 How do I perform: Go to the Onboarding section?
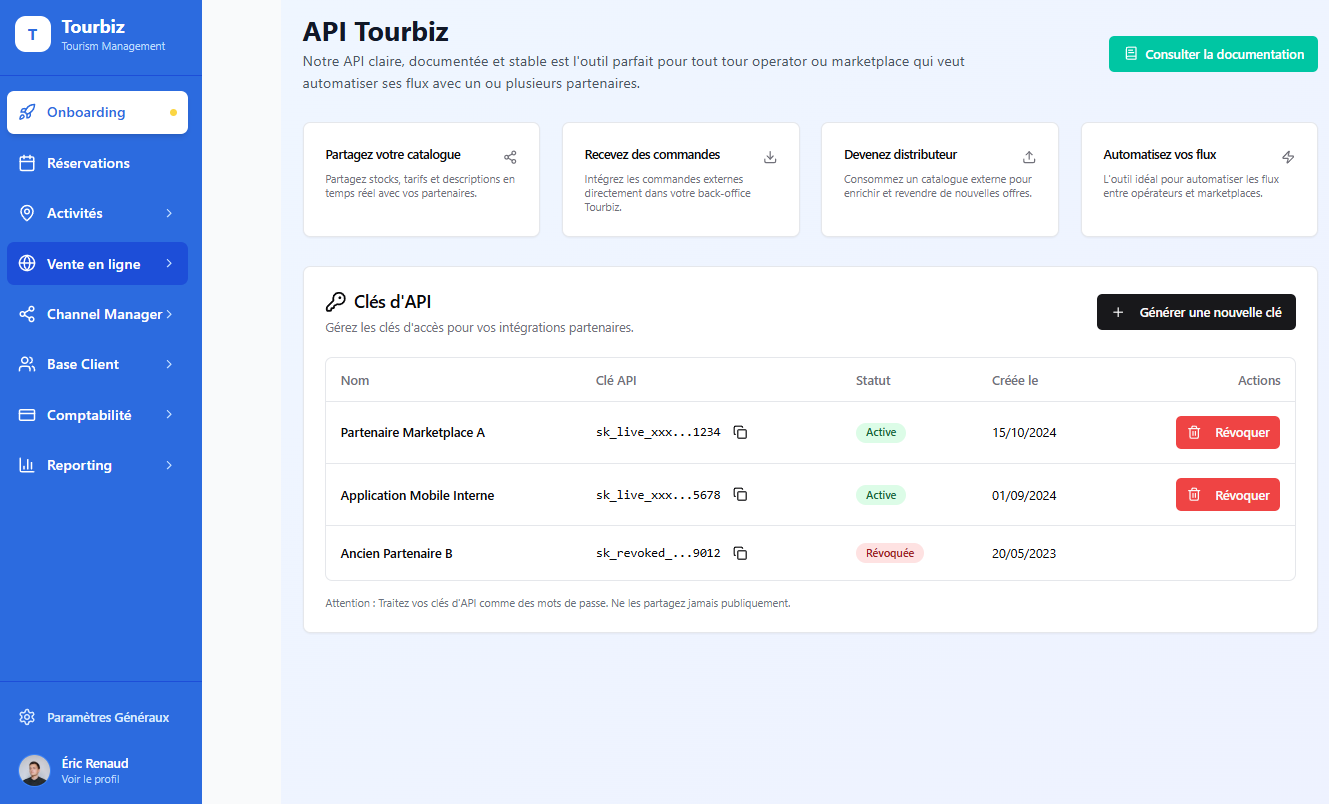(86, 112)
